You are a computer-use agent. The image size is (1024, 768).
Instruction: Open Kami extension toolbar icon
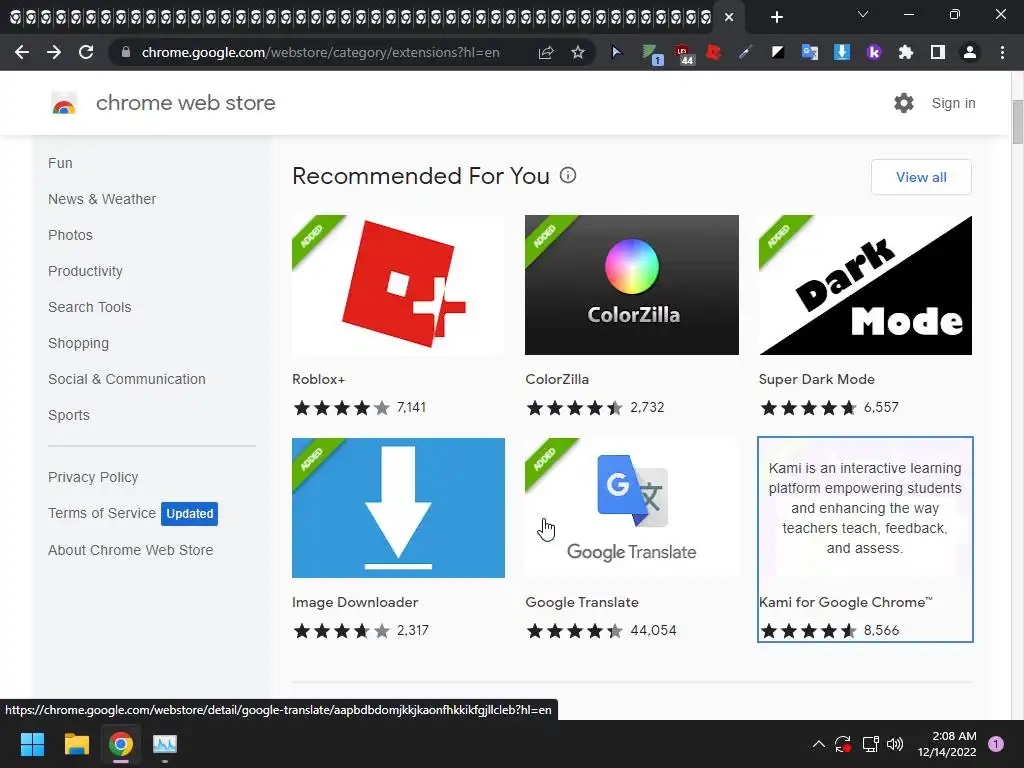click(x=874, y=52)
